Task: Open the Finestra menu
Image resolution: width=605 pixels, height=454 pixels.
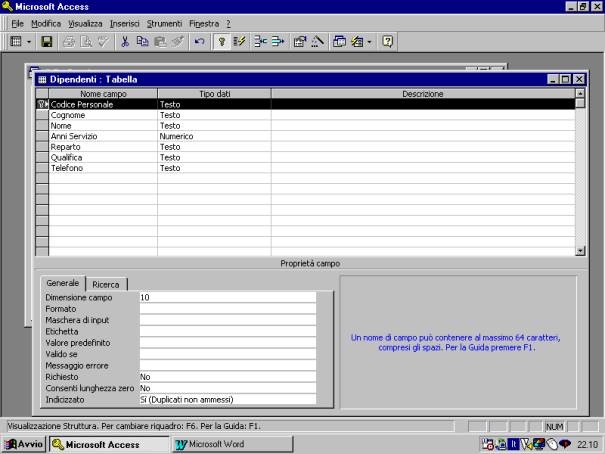Action: point(204,24)
